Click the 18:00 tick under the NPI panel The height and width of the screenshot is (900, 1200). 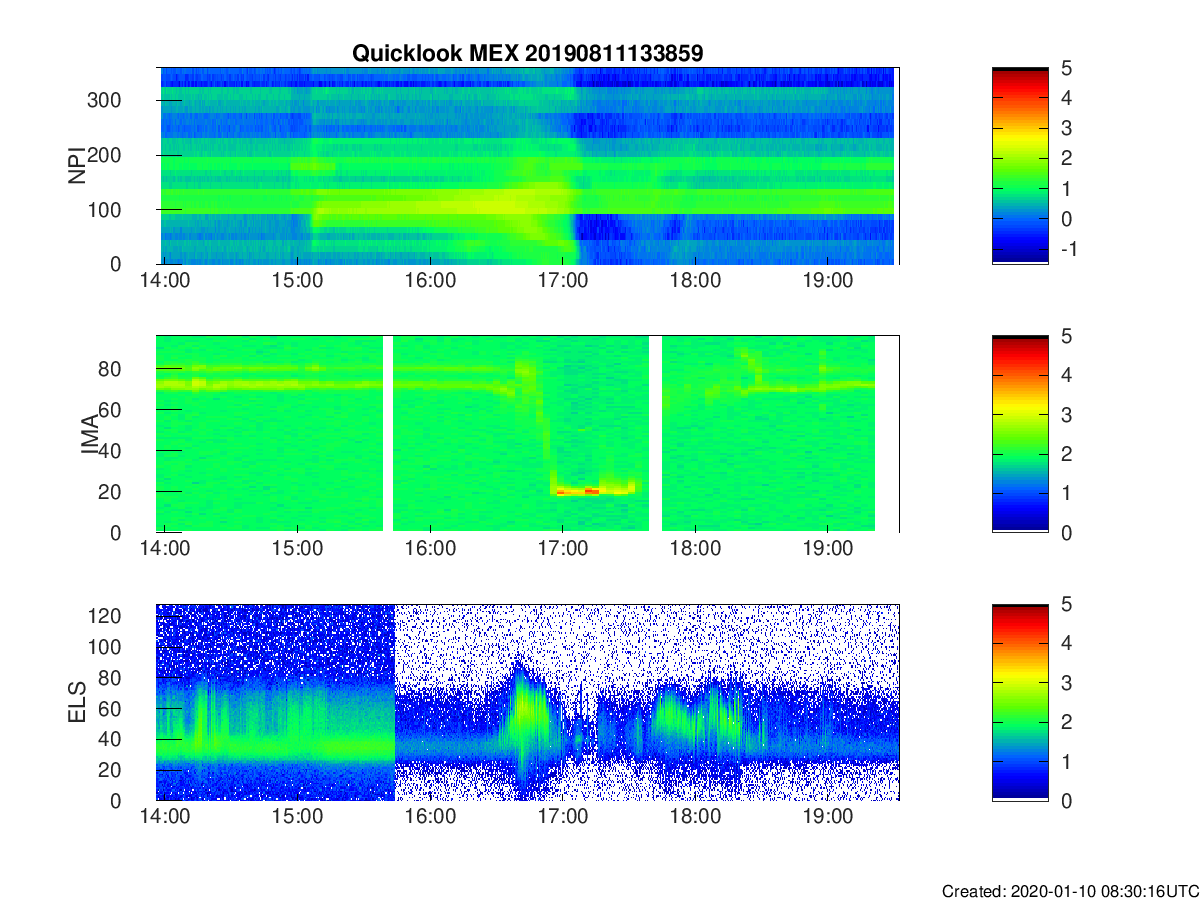coord(696,281)
